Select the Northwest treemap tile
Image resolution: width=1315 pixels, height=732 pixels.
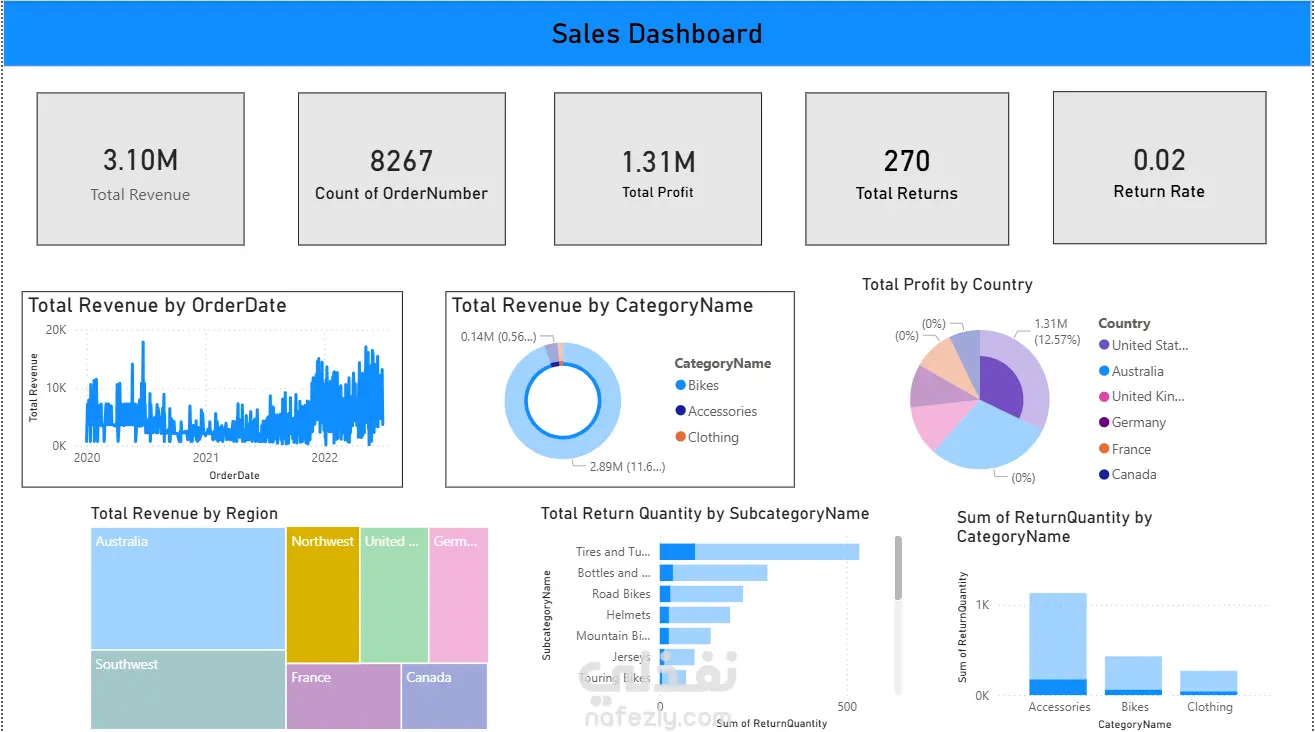pos(323,595)
